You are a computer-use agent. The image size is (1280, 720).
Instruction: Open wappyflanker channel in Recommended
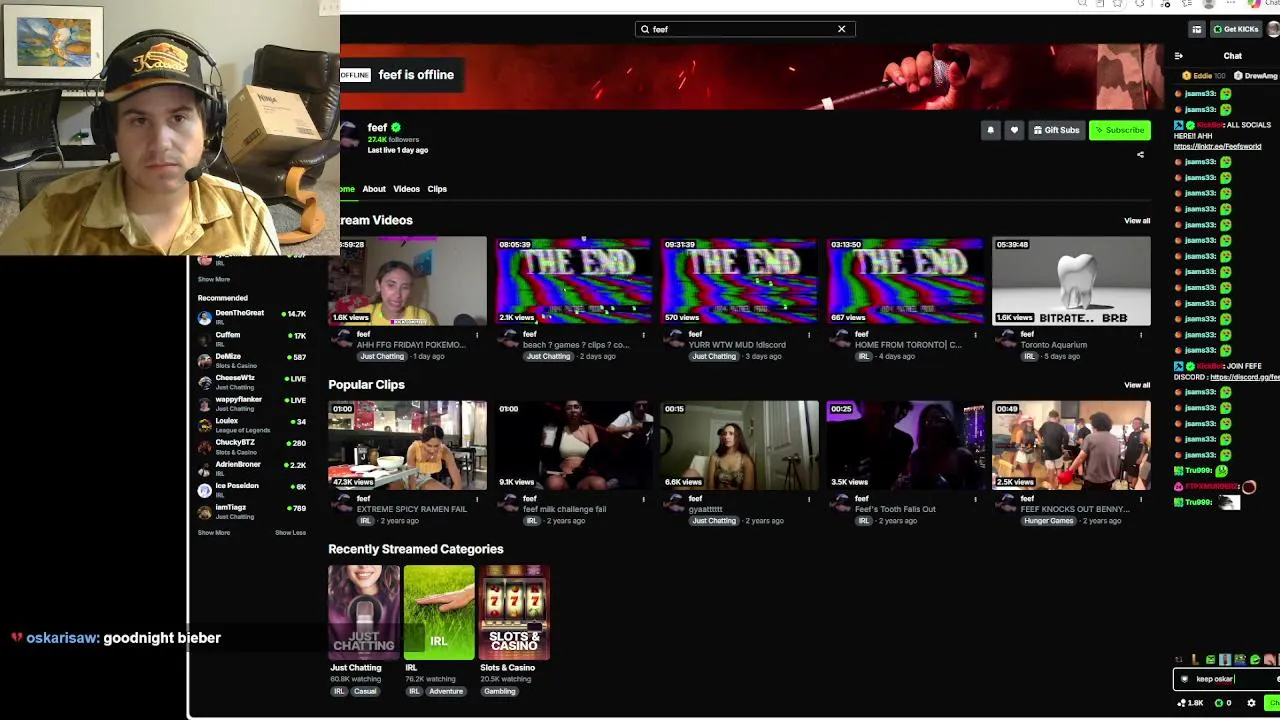pyautogui.click(x=252, y=404)
